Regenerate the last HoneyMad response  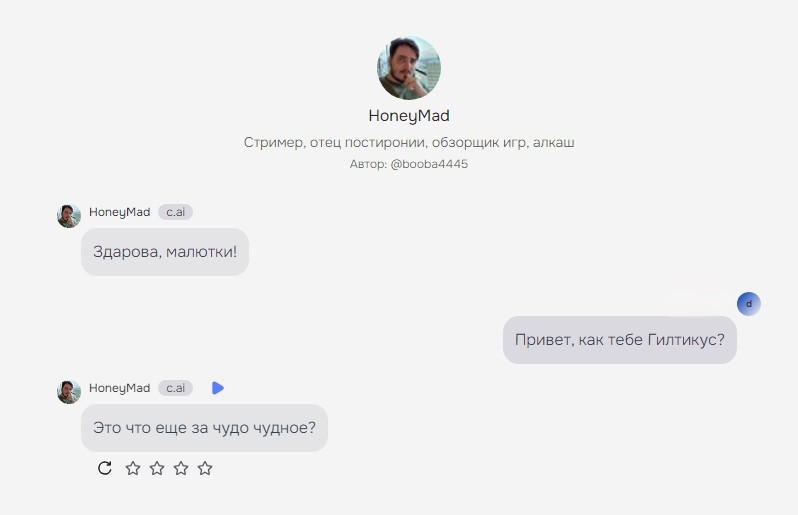tap(105, 468)
